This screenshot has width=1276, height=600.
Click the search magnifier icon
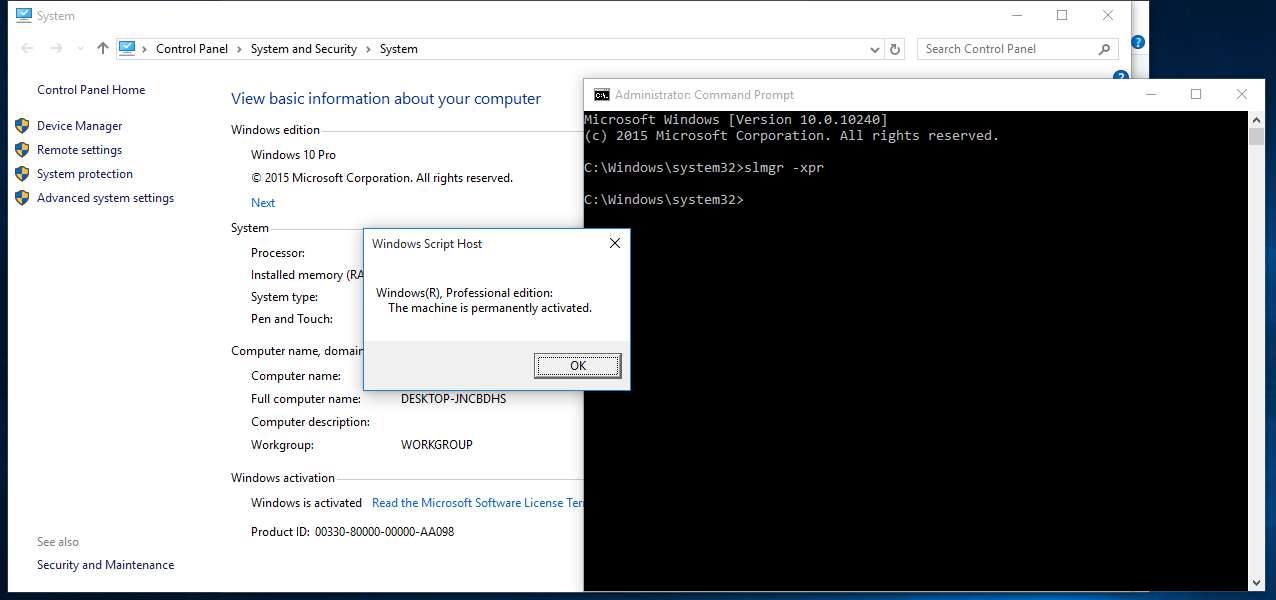(1104, 49)
